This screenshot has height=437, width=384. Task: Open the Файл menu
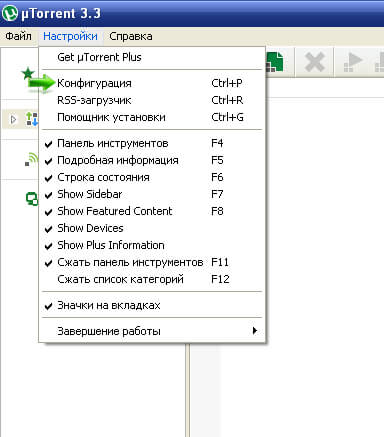[18, 36]
